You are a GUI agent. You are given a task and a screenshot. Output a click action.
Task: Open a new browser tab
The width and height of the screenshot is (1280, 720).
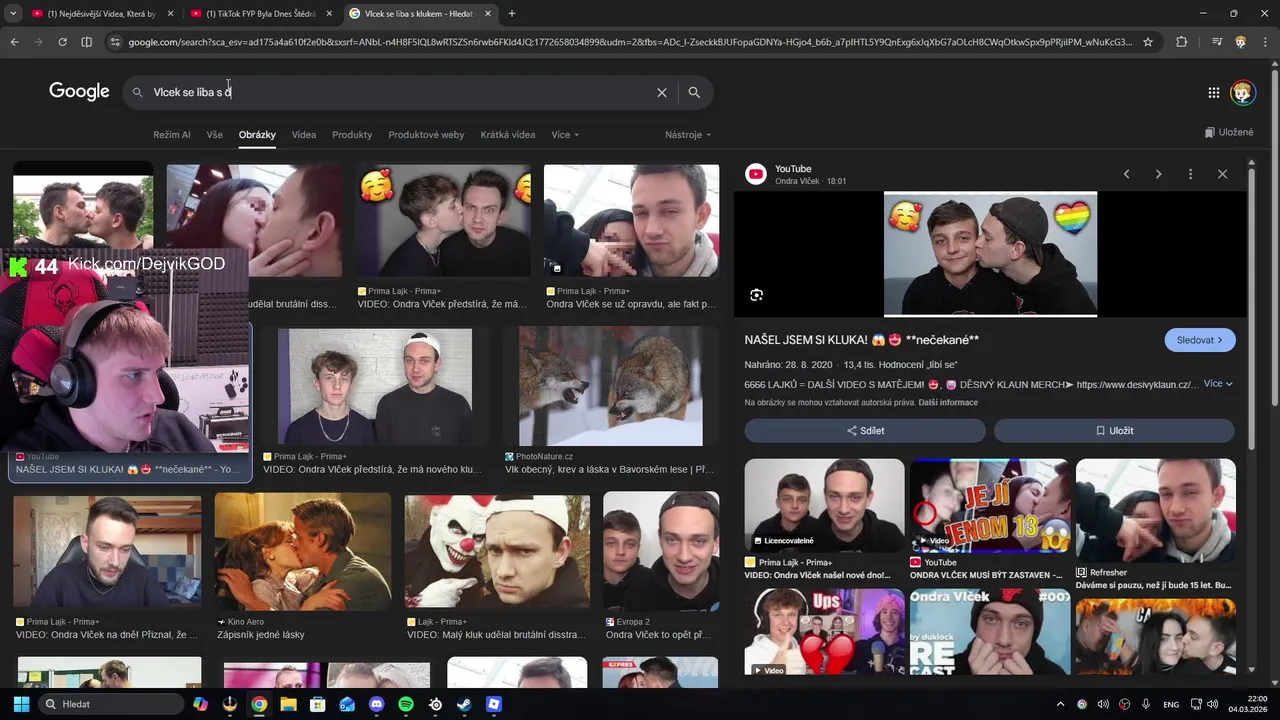tap(512, 14)
